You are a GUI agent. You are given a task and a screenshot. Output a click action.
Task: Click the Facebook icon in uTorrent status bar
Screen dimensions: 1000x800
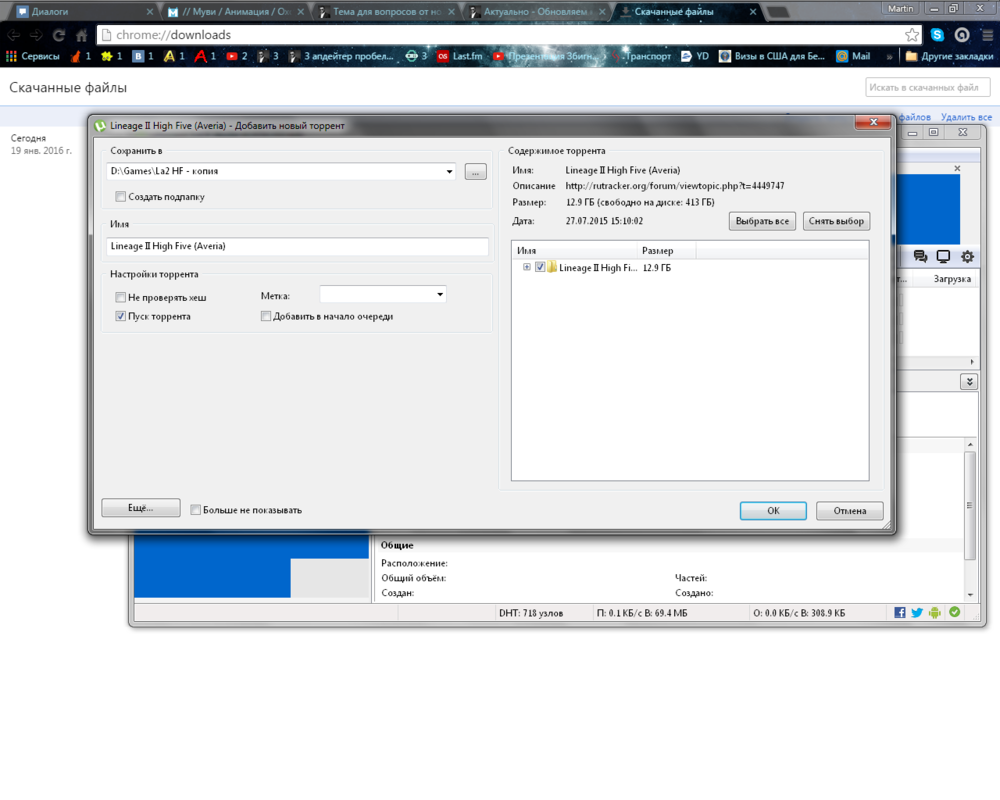(900, 612)
